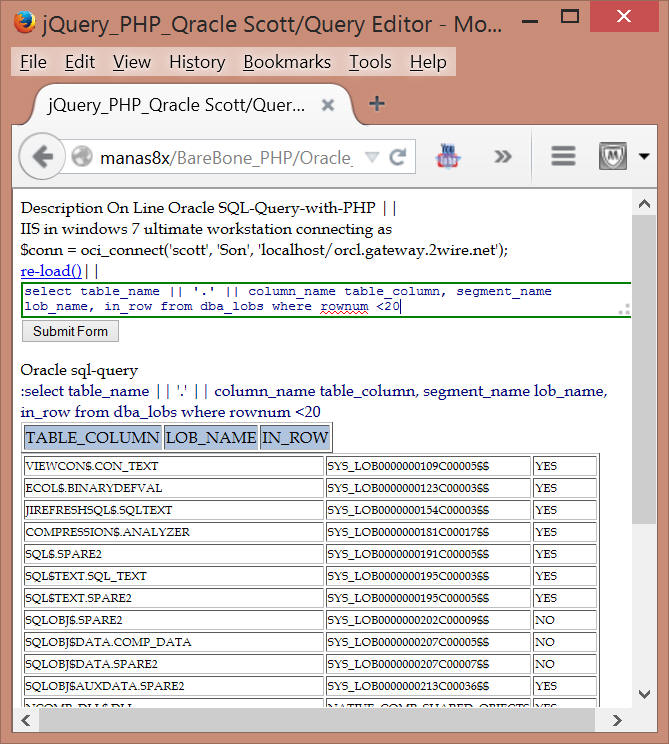669x744 pixels.
Task: Show more tools via double-chevron overflow
Action: (503, 157)
